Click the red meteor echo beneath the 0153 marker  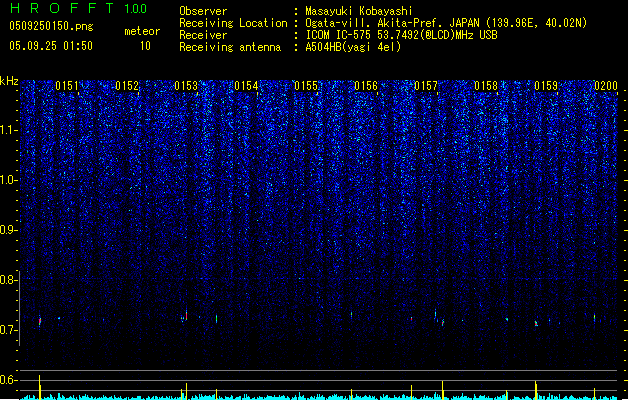click(x=187, y=315)
